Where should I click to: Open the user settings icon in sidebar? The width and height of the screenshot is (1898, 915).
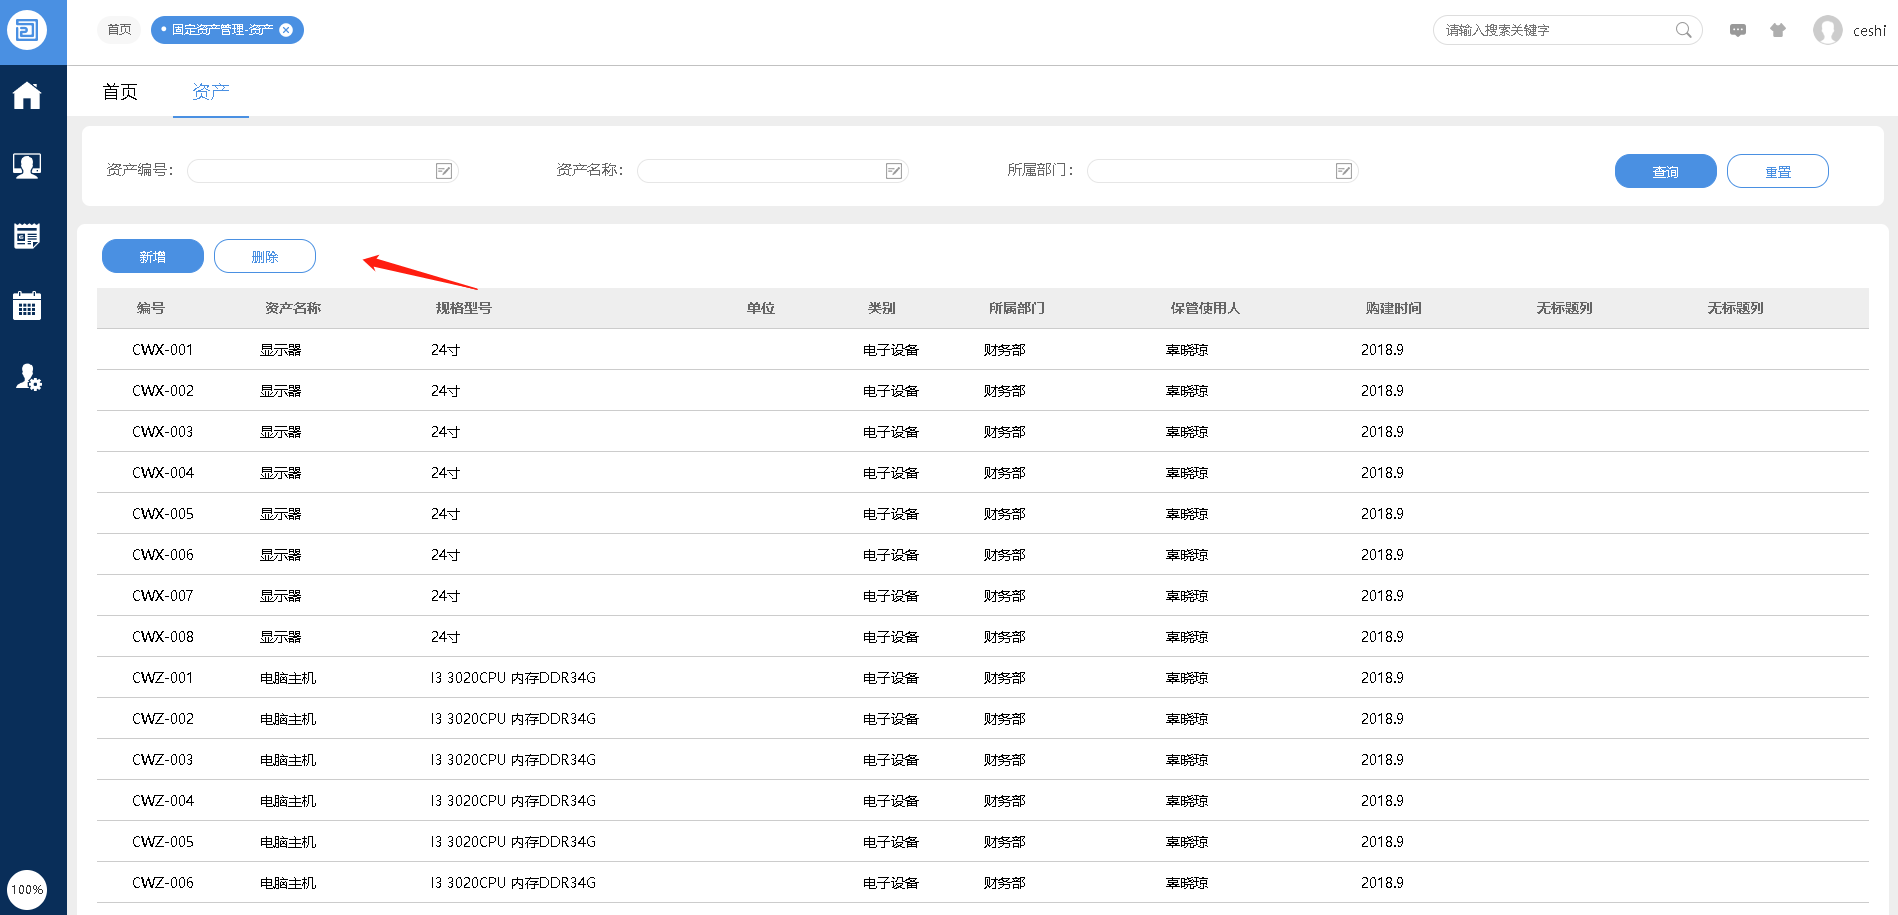tap(28, 377)
